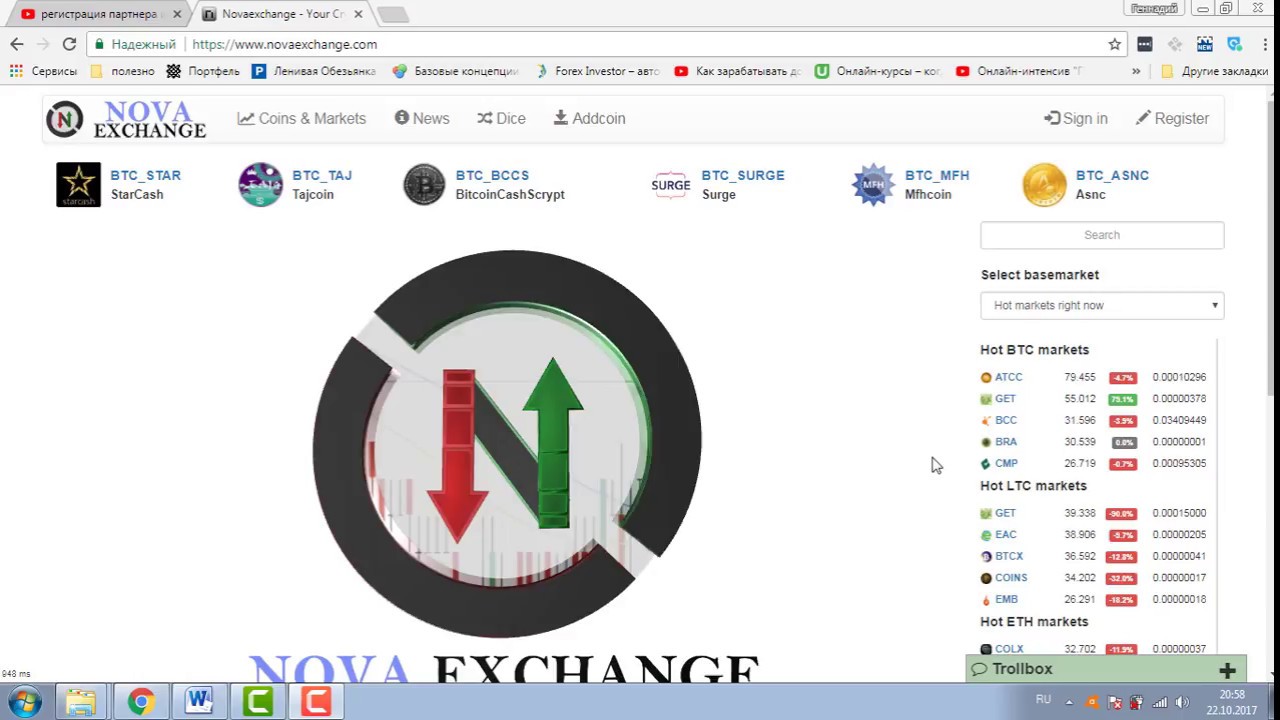Go to the Dice page
The height and width of the screenshot is (720, 1280).
click(x=501, y=118)
